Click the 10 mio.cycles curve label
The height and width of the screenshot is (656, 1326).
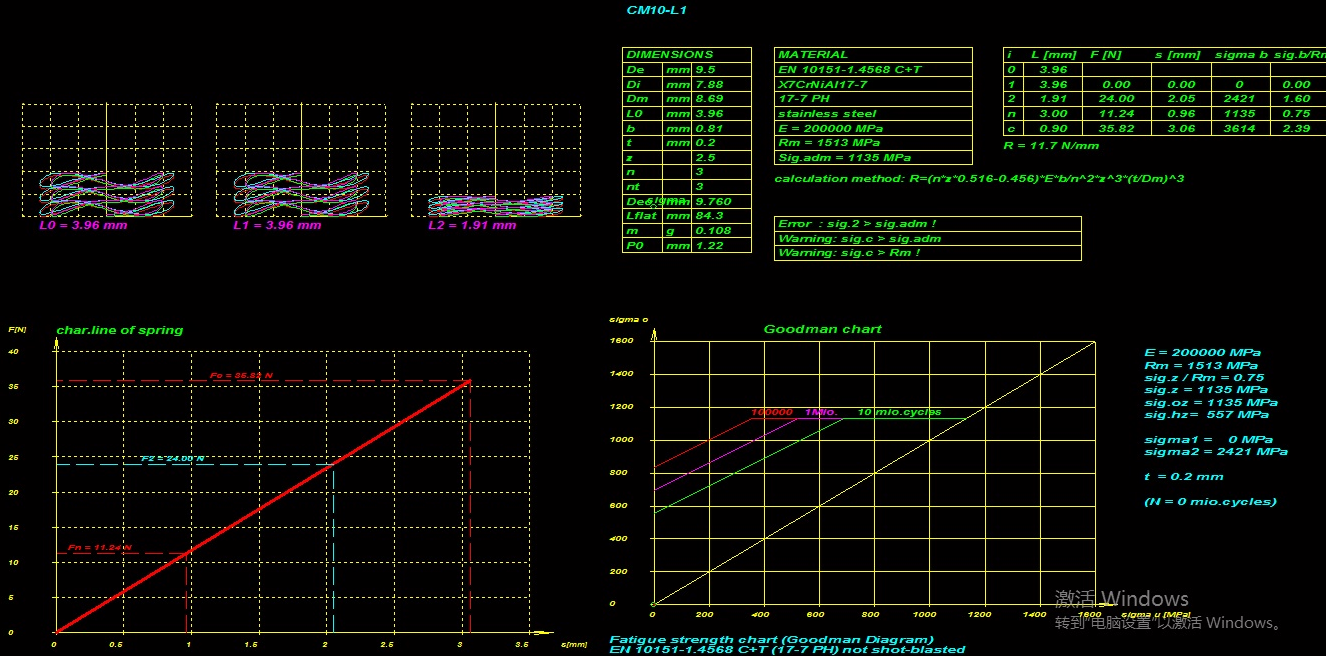pyautogui.click(x=899, y=412)
